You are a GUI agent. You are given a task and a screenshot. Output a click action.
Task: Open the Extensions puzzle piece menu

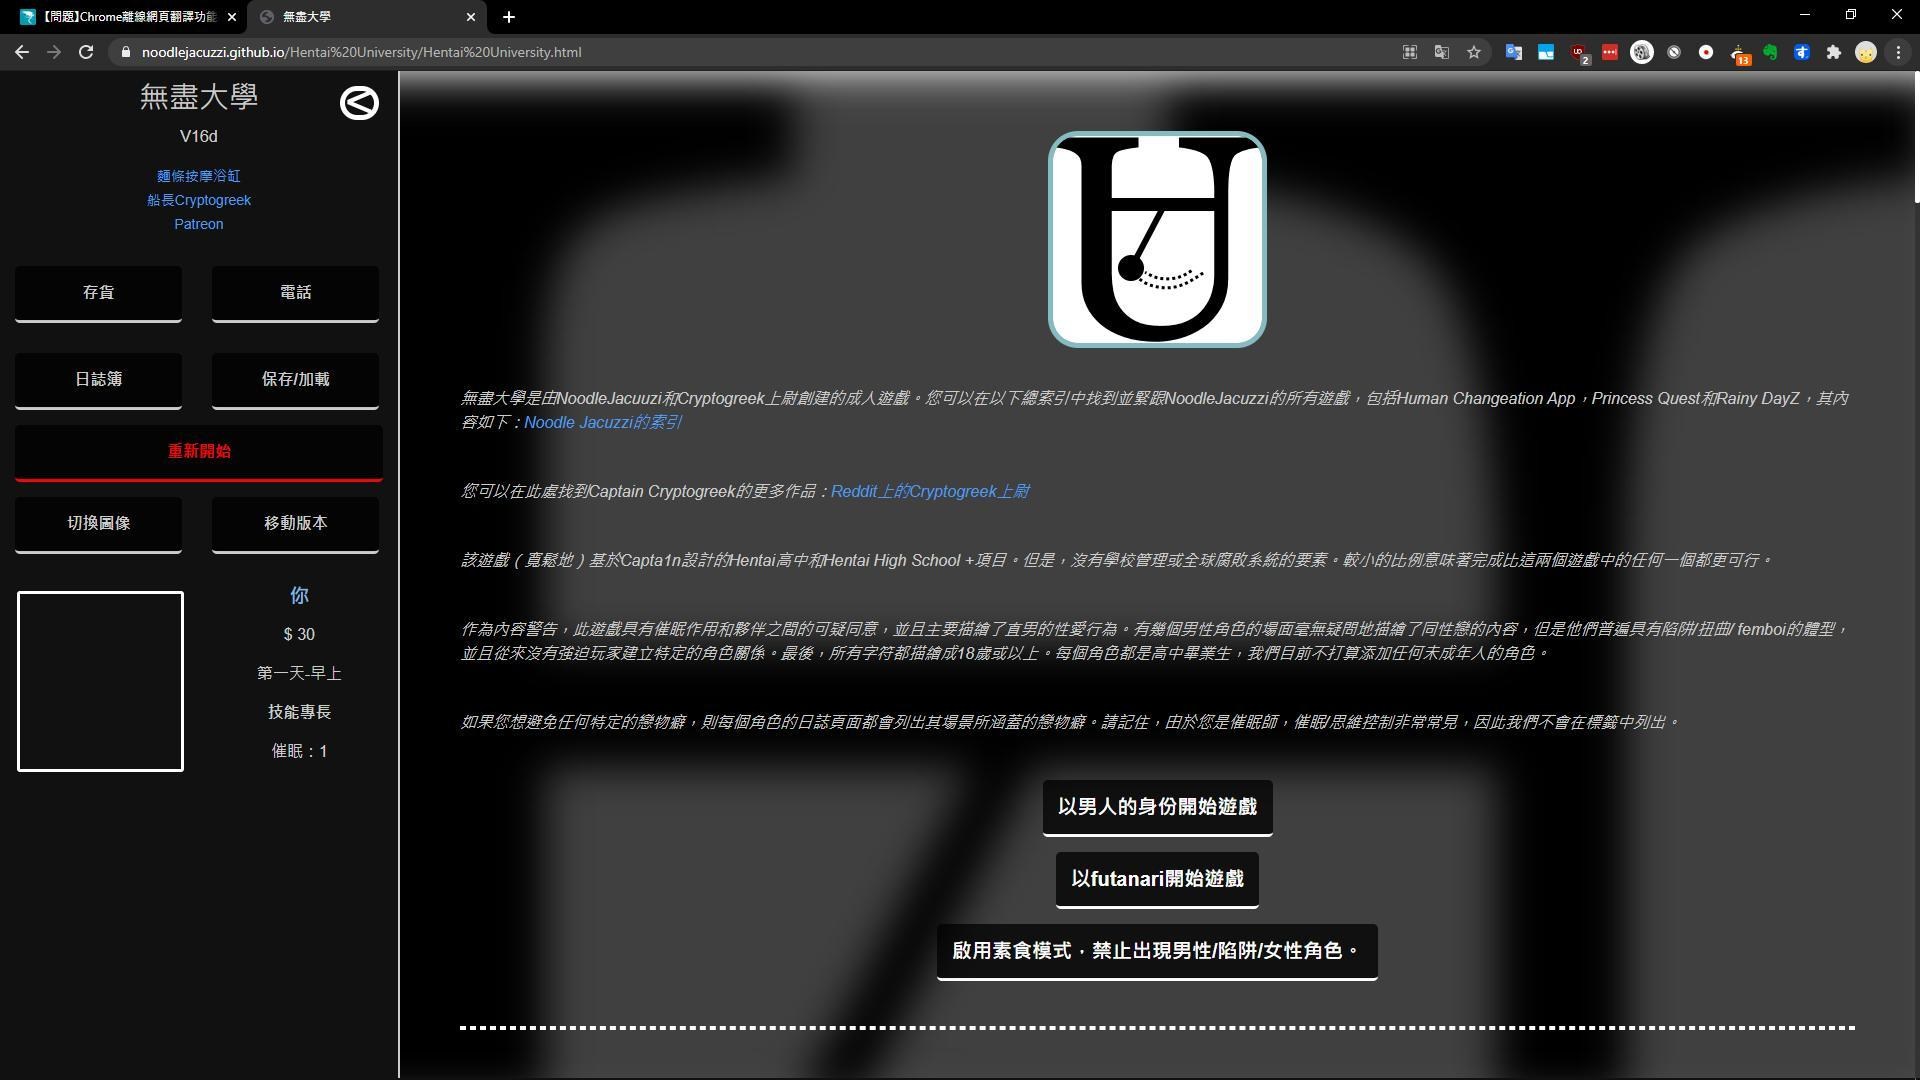1834,52
